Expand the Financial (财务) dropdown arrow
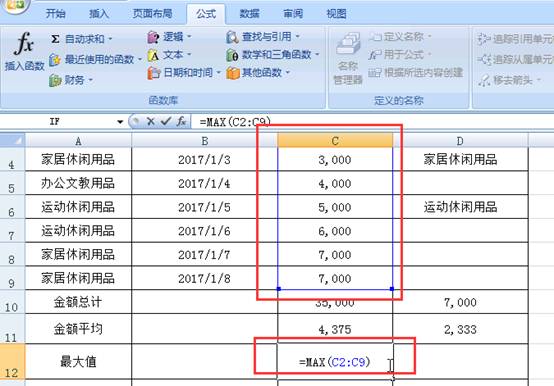The width and height of the screenshot is (554, 386). click(91, 81)
